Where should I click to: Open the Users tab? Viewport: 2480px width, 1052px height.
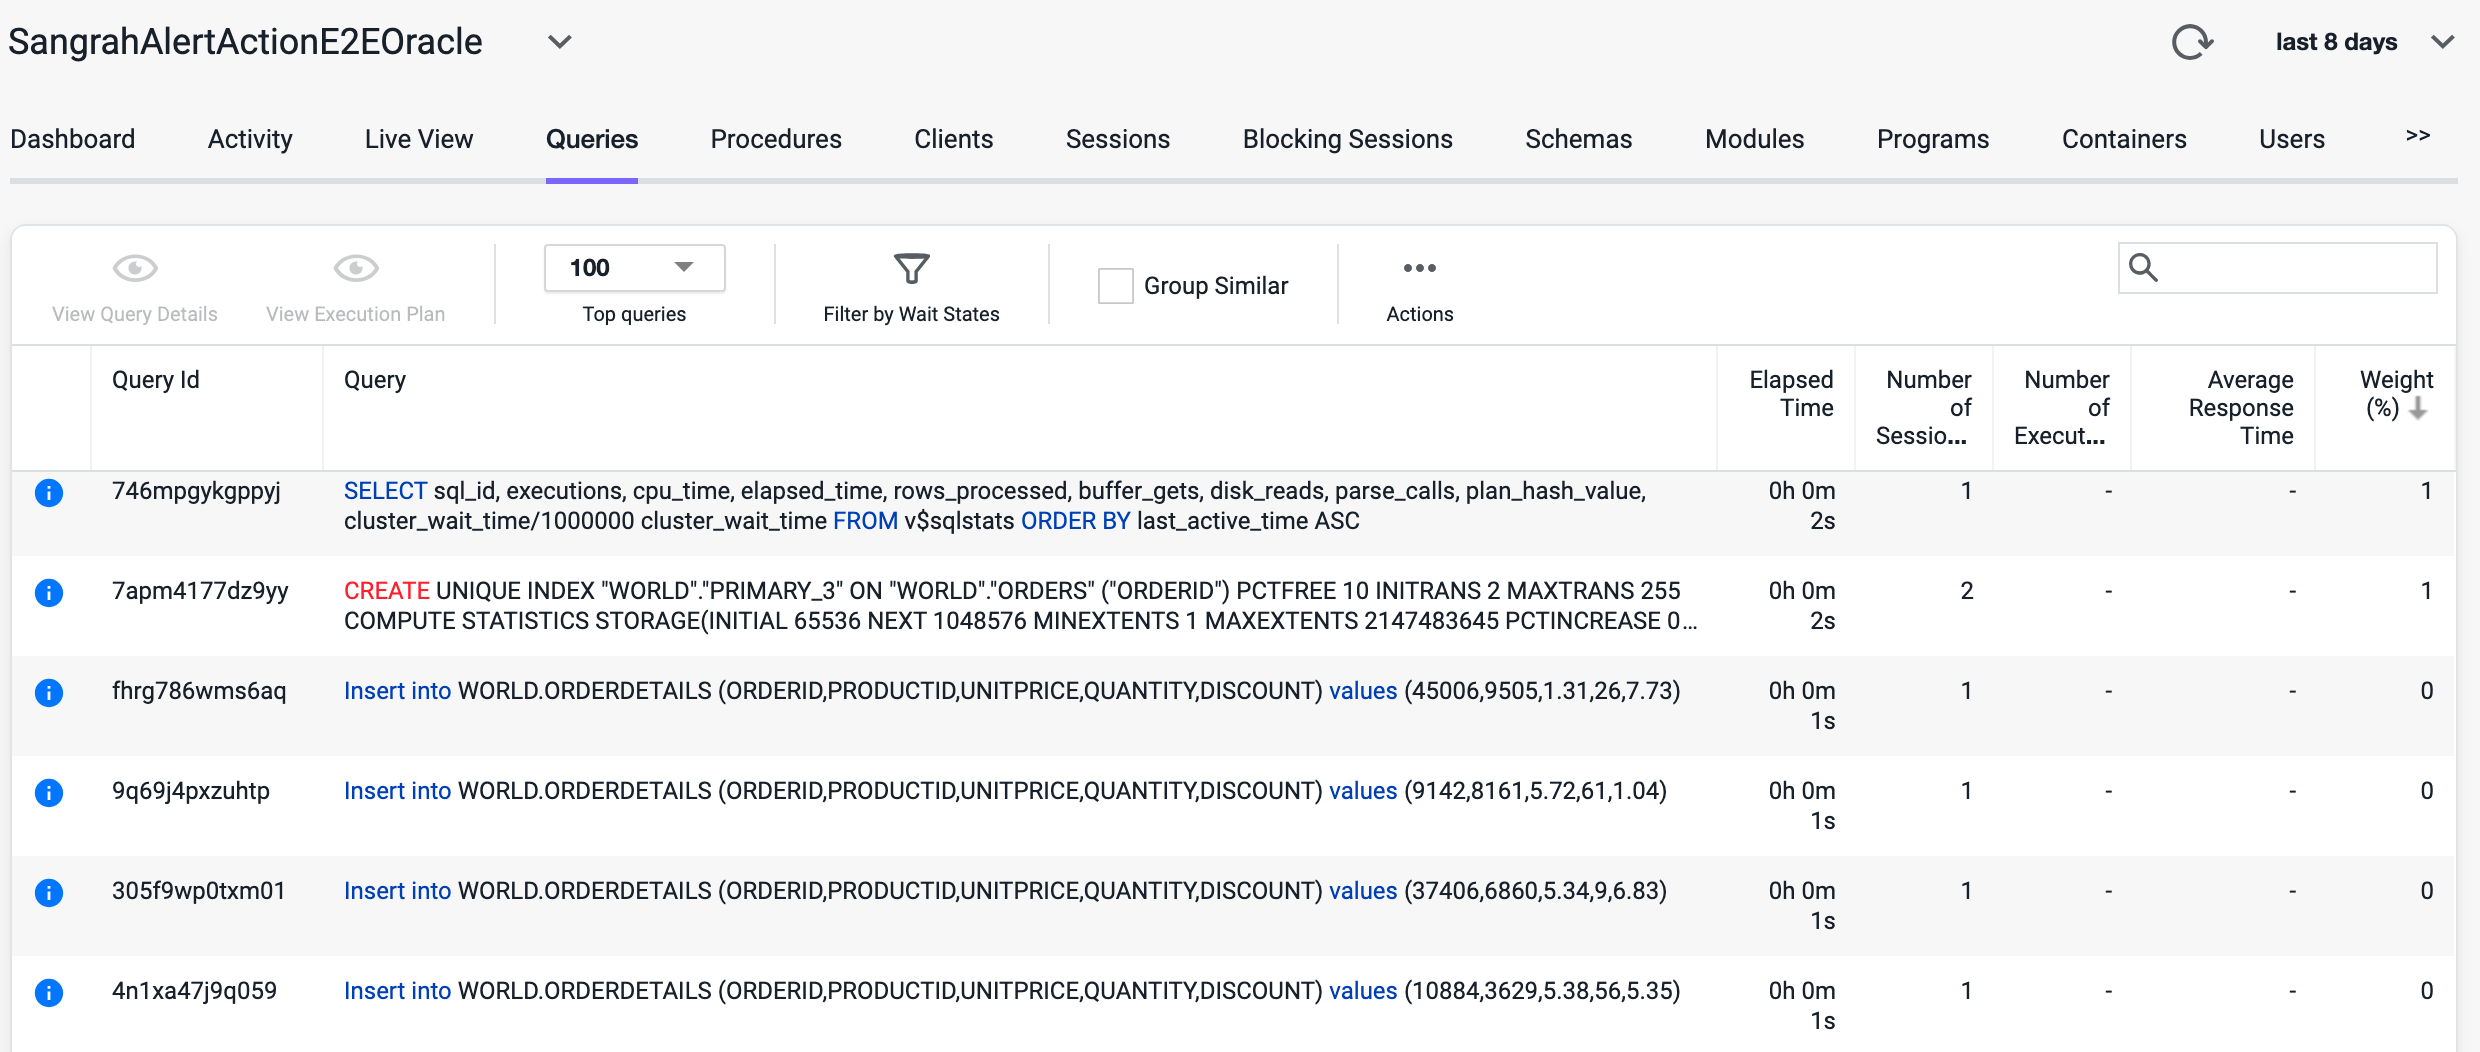pyautogui.click(x=2292, y=139)
